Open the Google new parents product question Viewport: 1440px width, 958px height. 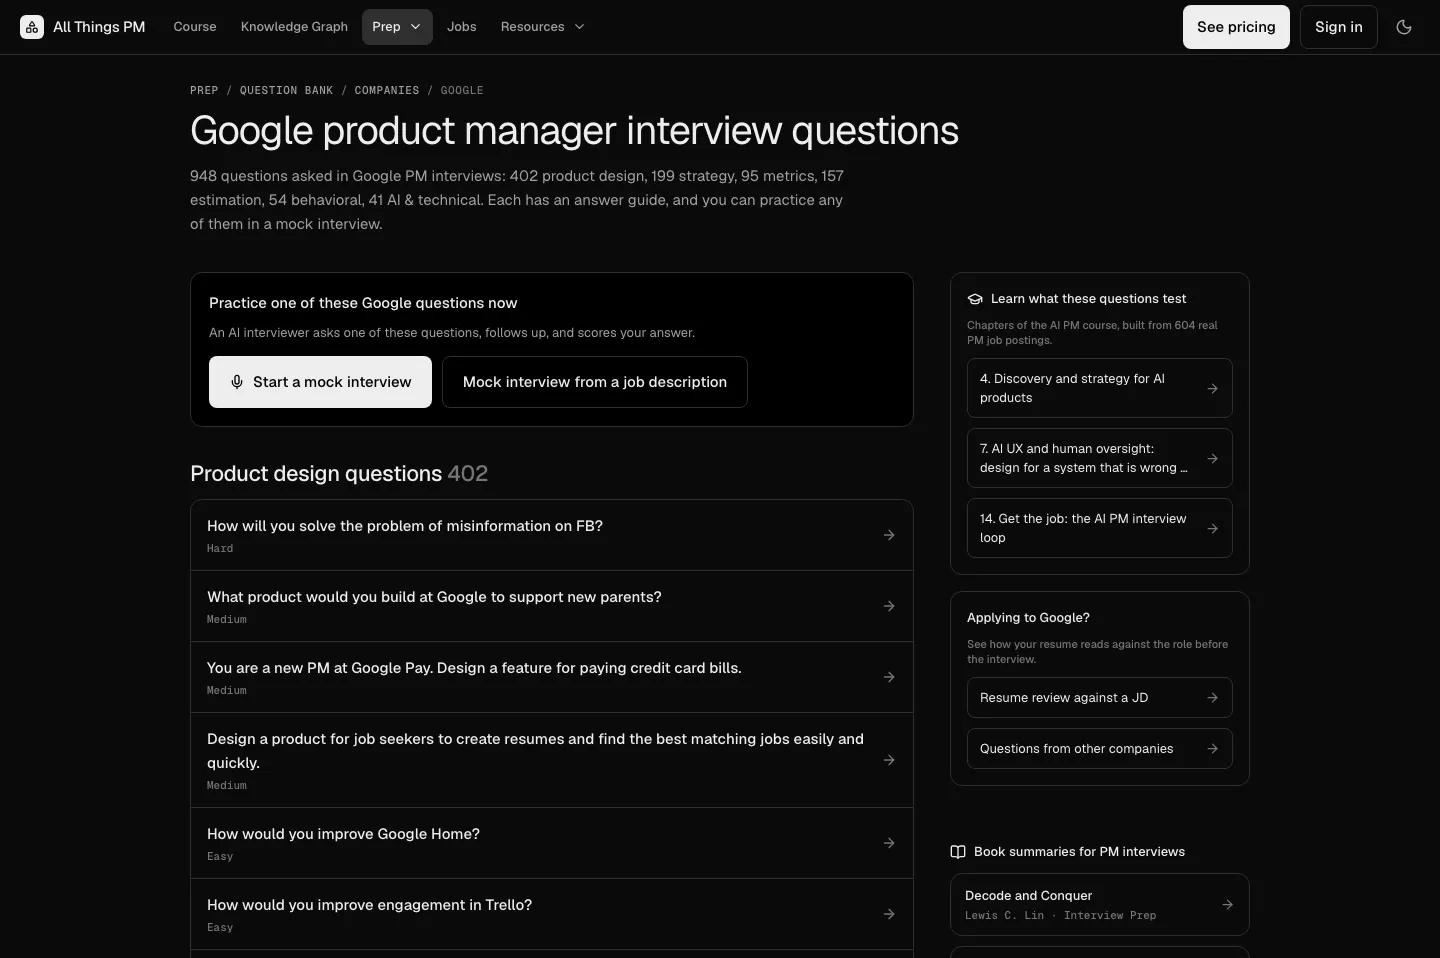[552, 606]
